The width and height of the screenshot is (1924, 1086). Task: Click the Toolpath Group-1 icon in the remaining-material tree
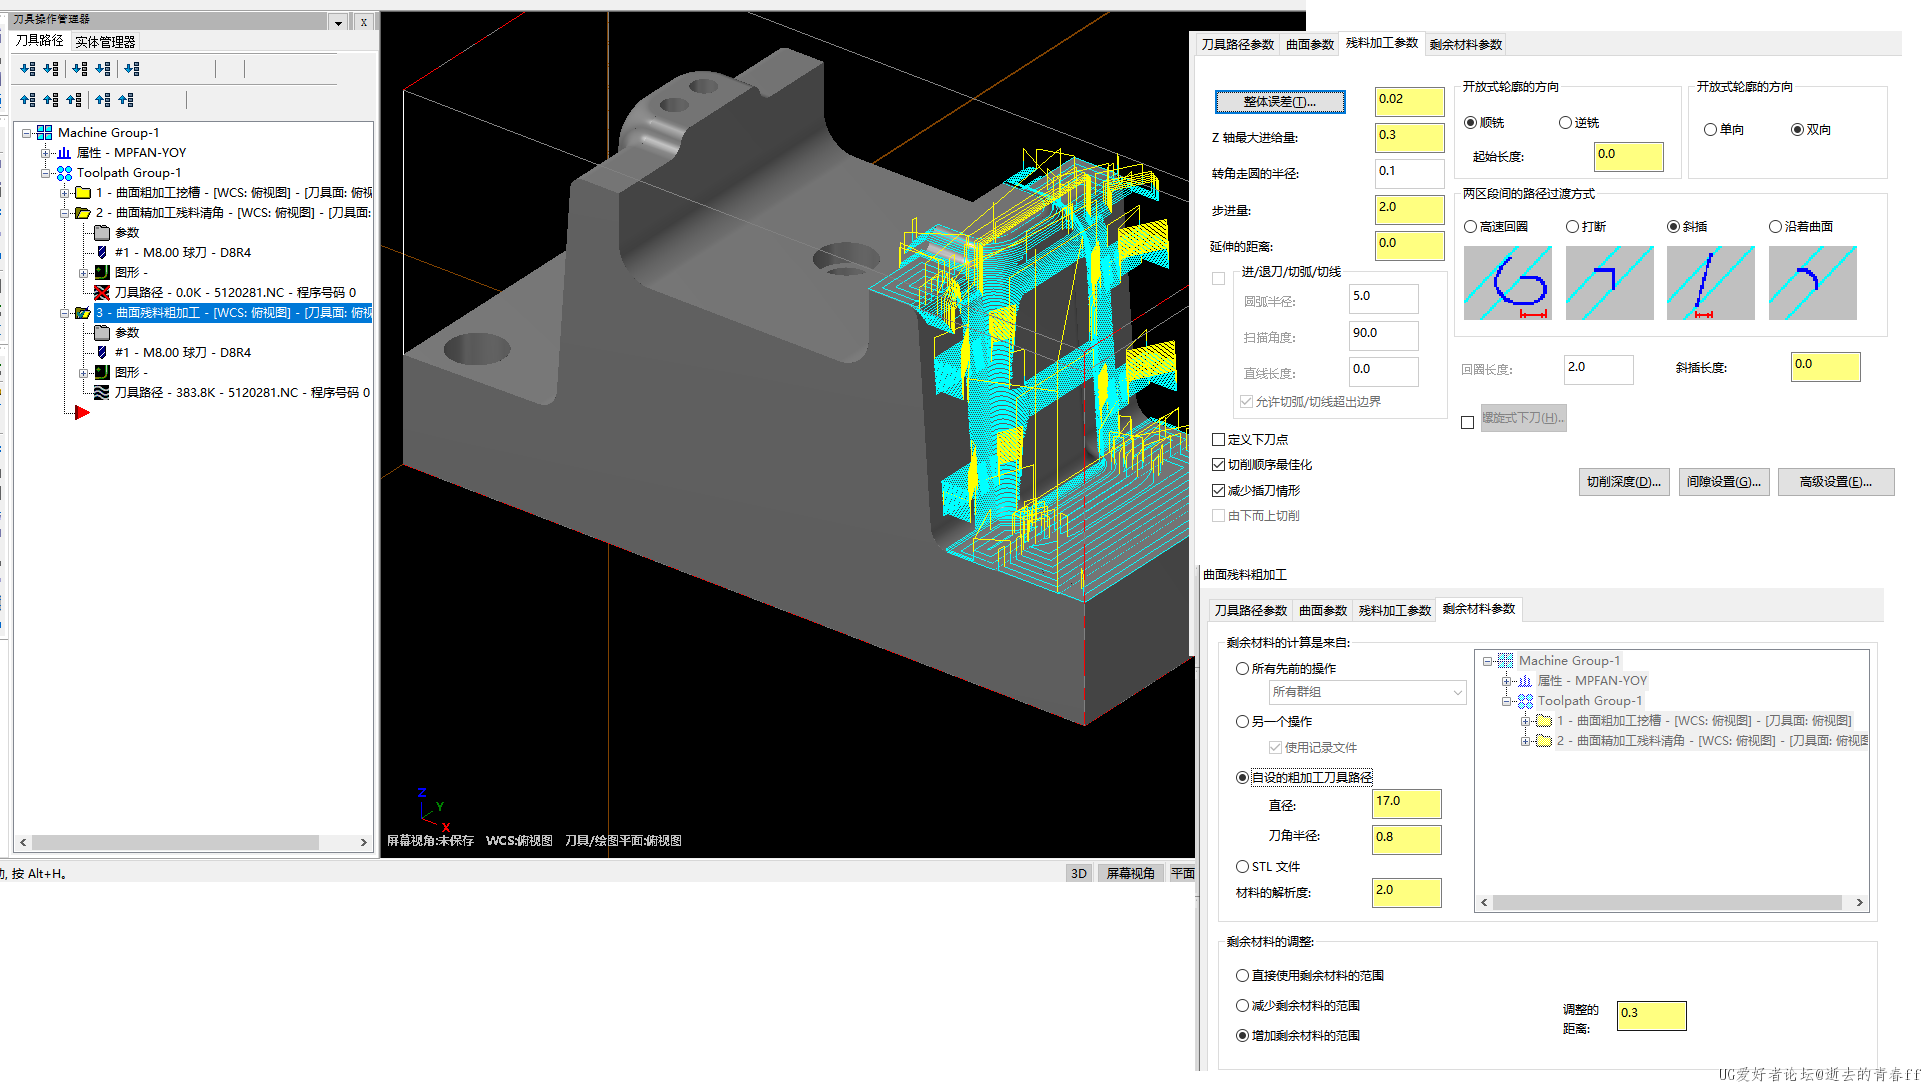click(1525, 701)
